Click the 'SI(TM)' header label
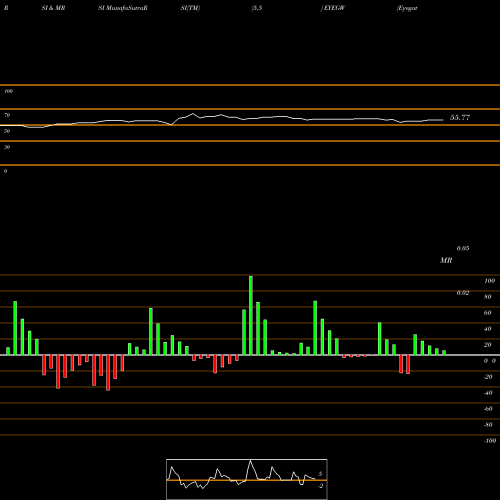The image size is (500, 500). [x=190, y=8]
